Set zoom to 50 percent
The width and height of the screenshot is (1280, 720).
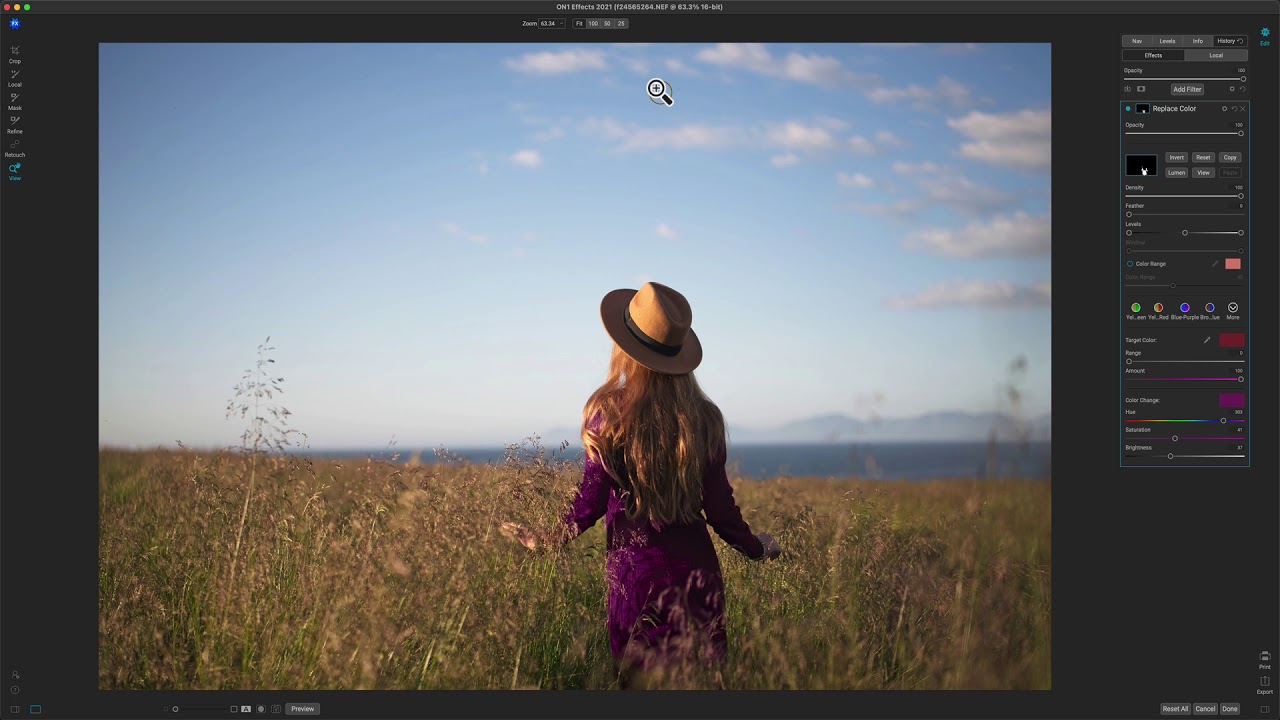point(607,23)
